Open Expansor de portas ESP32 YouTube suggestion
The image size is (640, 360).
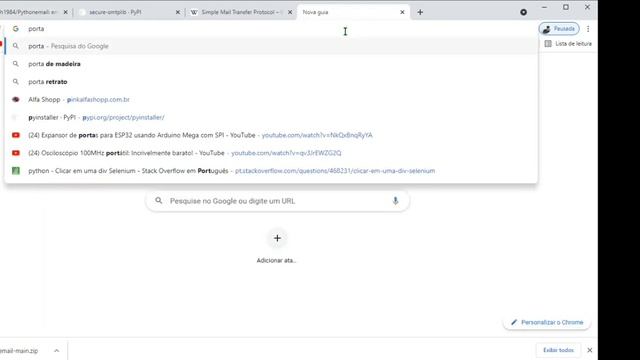[x=271, y=135]
